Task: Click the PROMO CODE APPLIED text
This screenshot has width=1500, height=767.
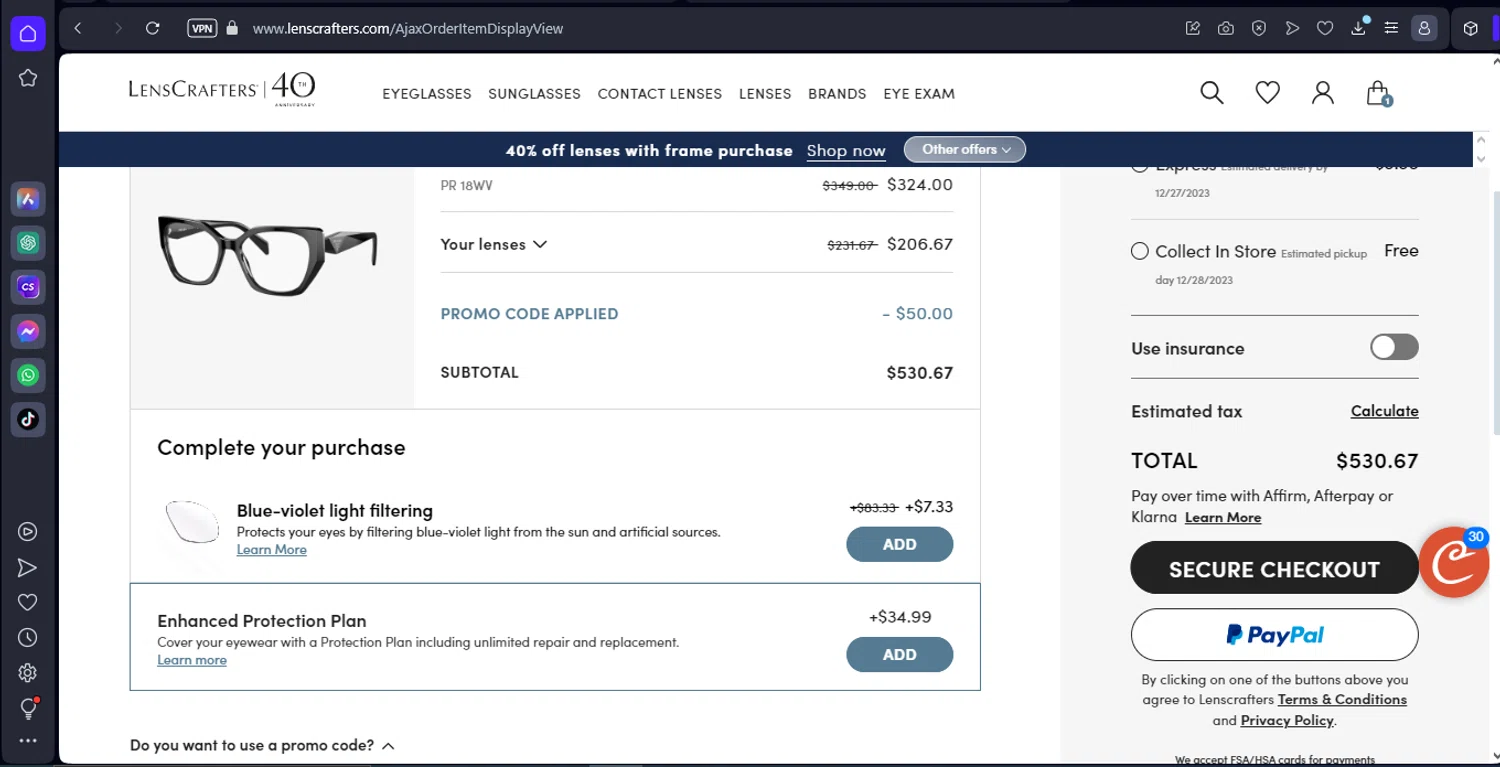Action: [529, 313]
